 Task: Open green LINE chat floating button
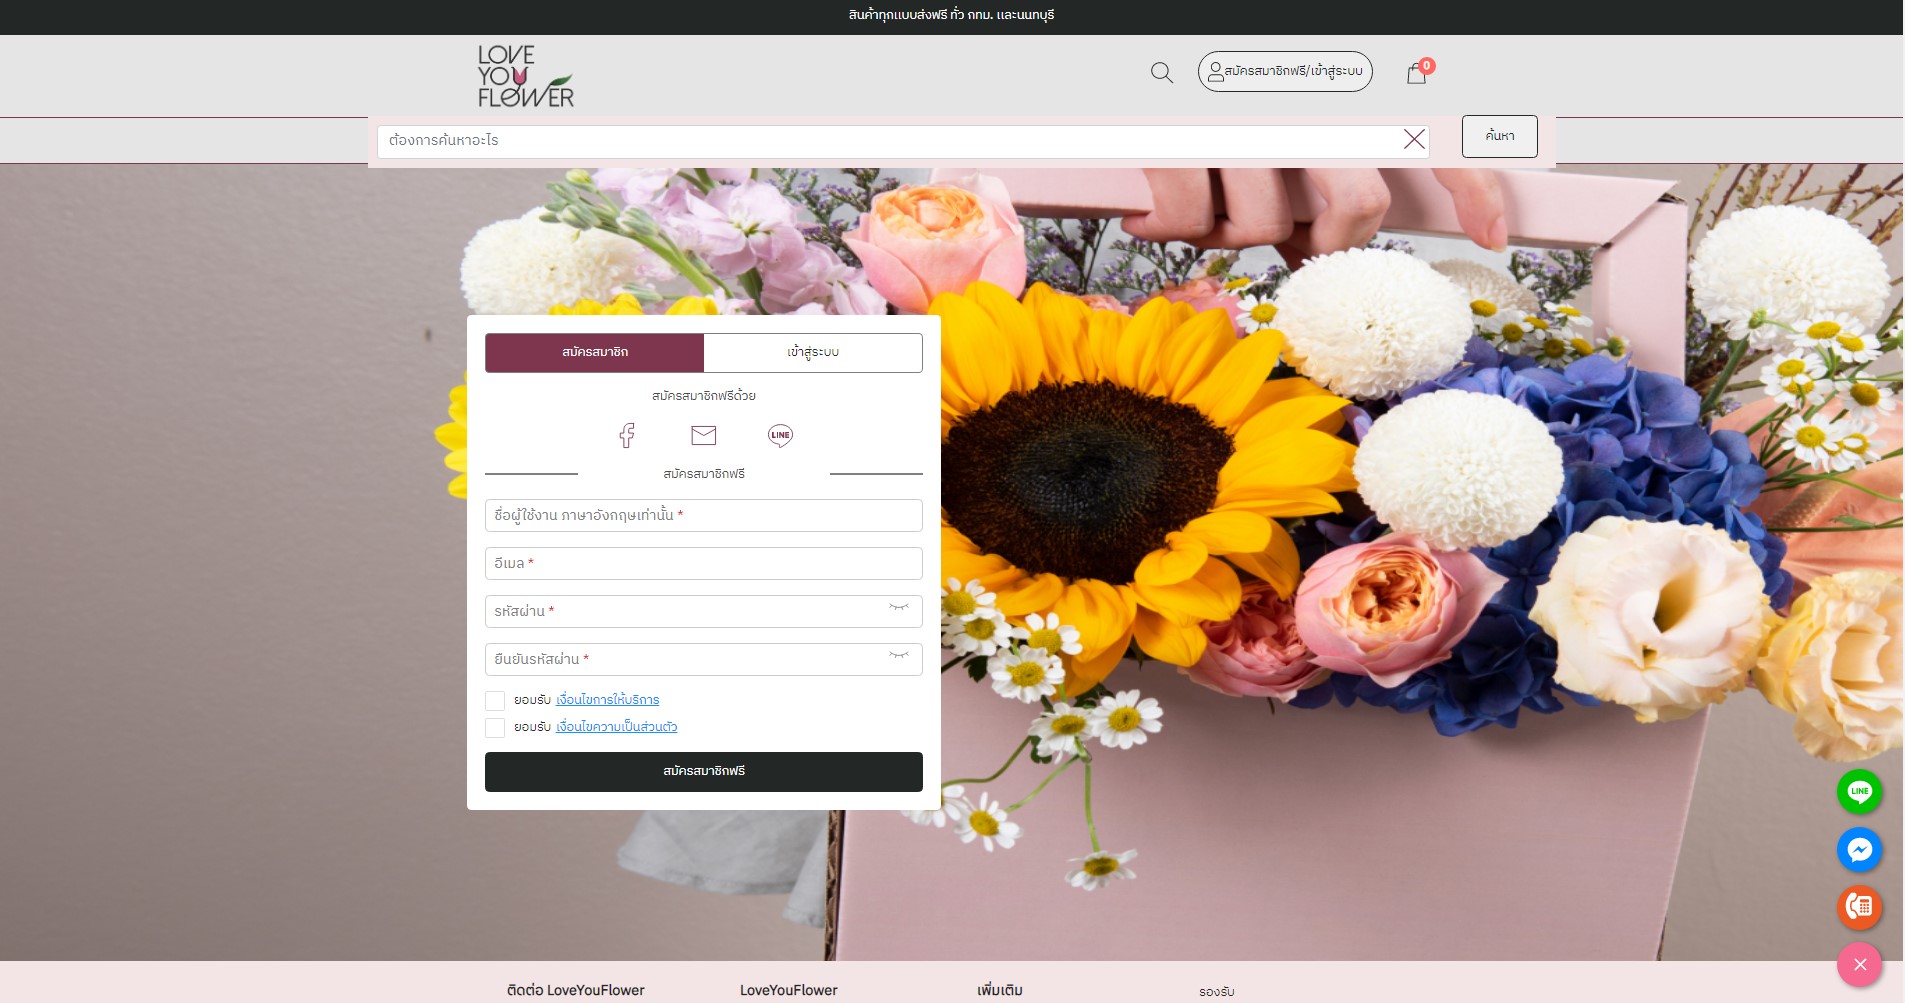pyautogui.click(x=1859, y=791)
